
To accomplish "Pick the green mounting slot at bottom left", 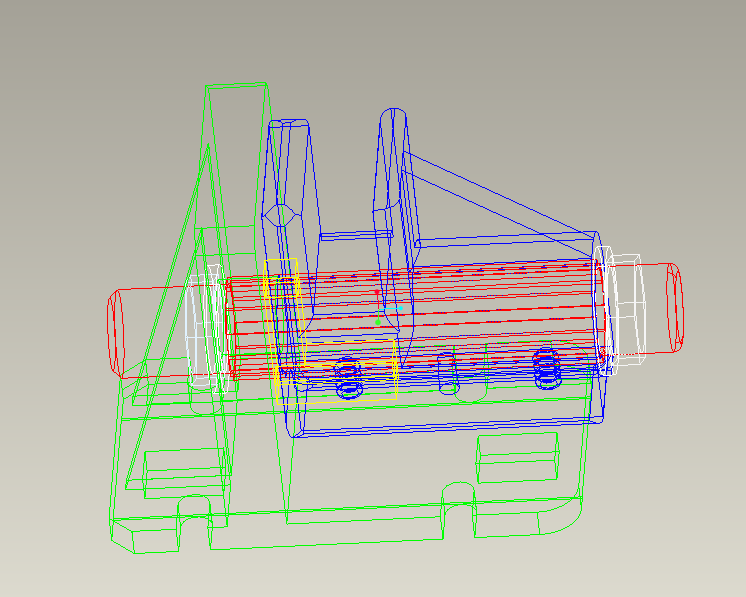I will (194, 522).
